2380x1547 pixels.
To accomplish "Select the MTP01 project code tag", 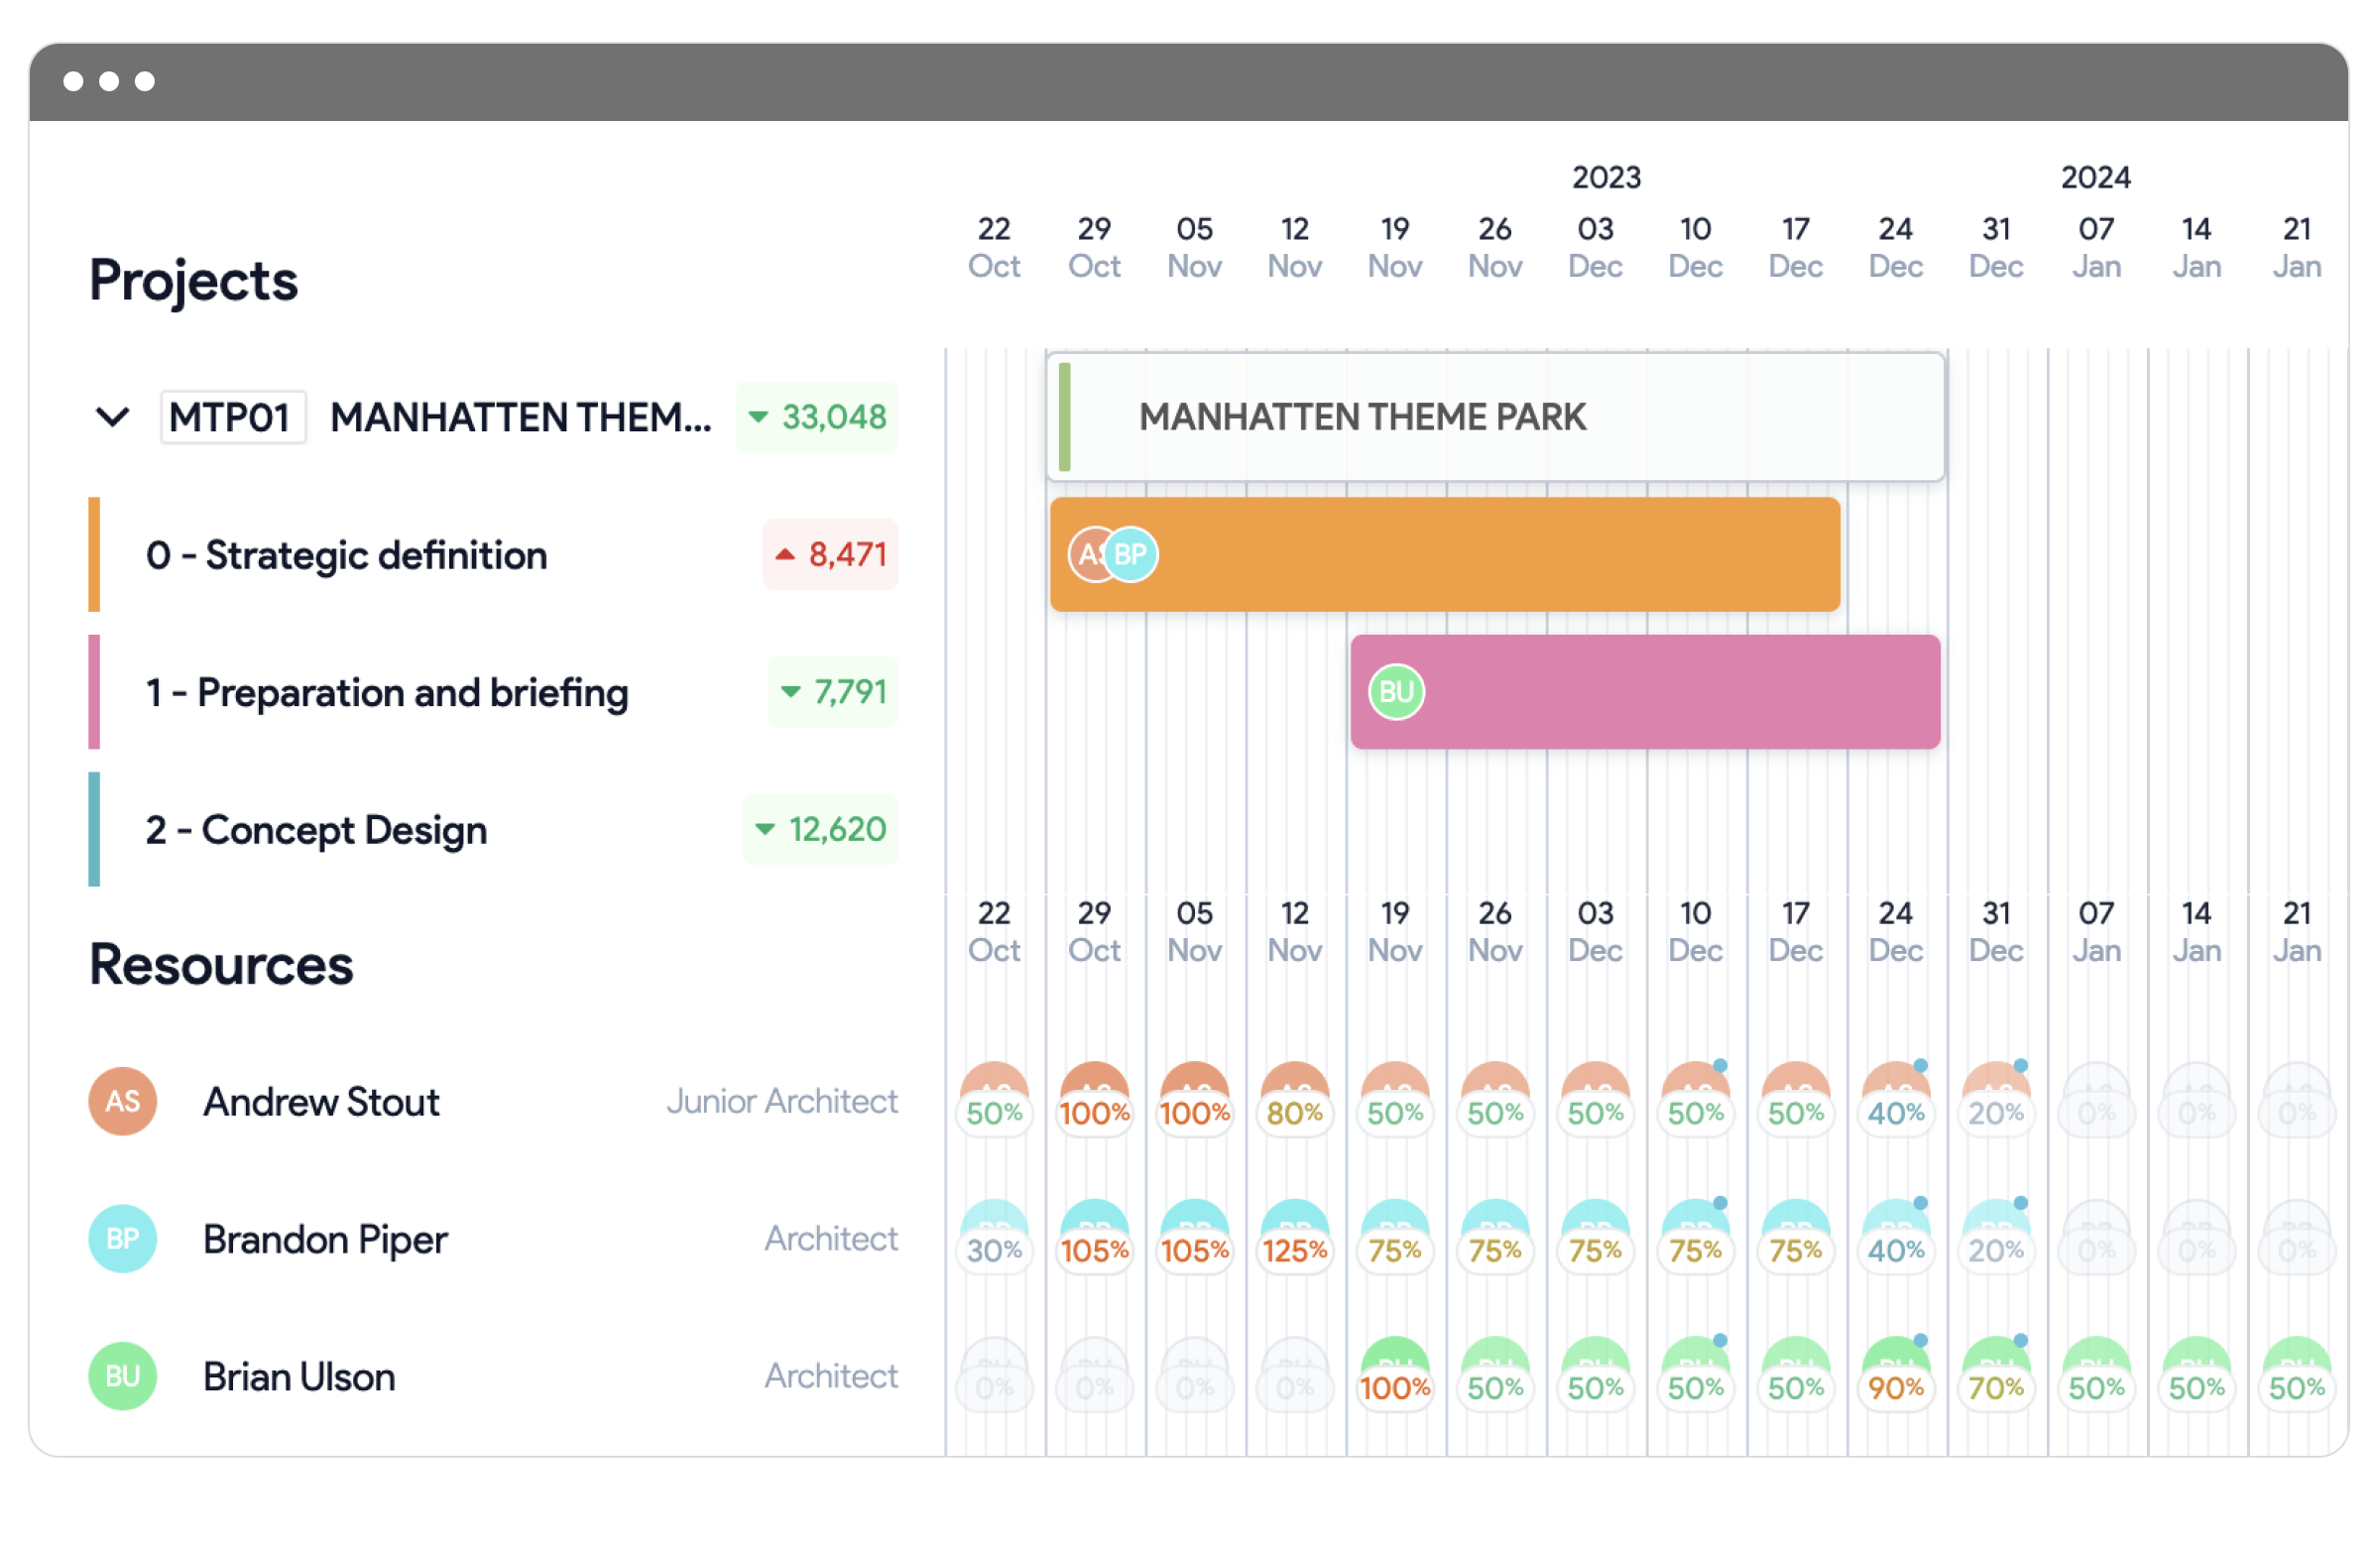I will click(231, 417).
